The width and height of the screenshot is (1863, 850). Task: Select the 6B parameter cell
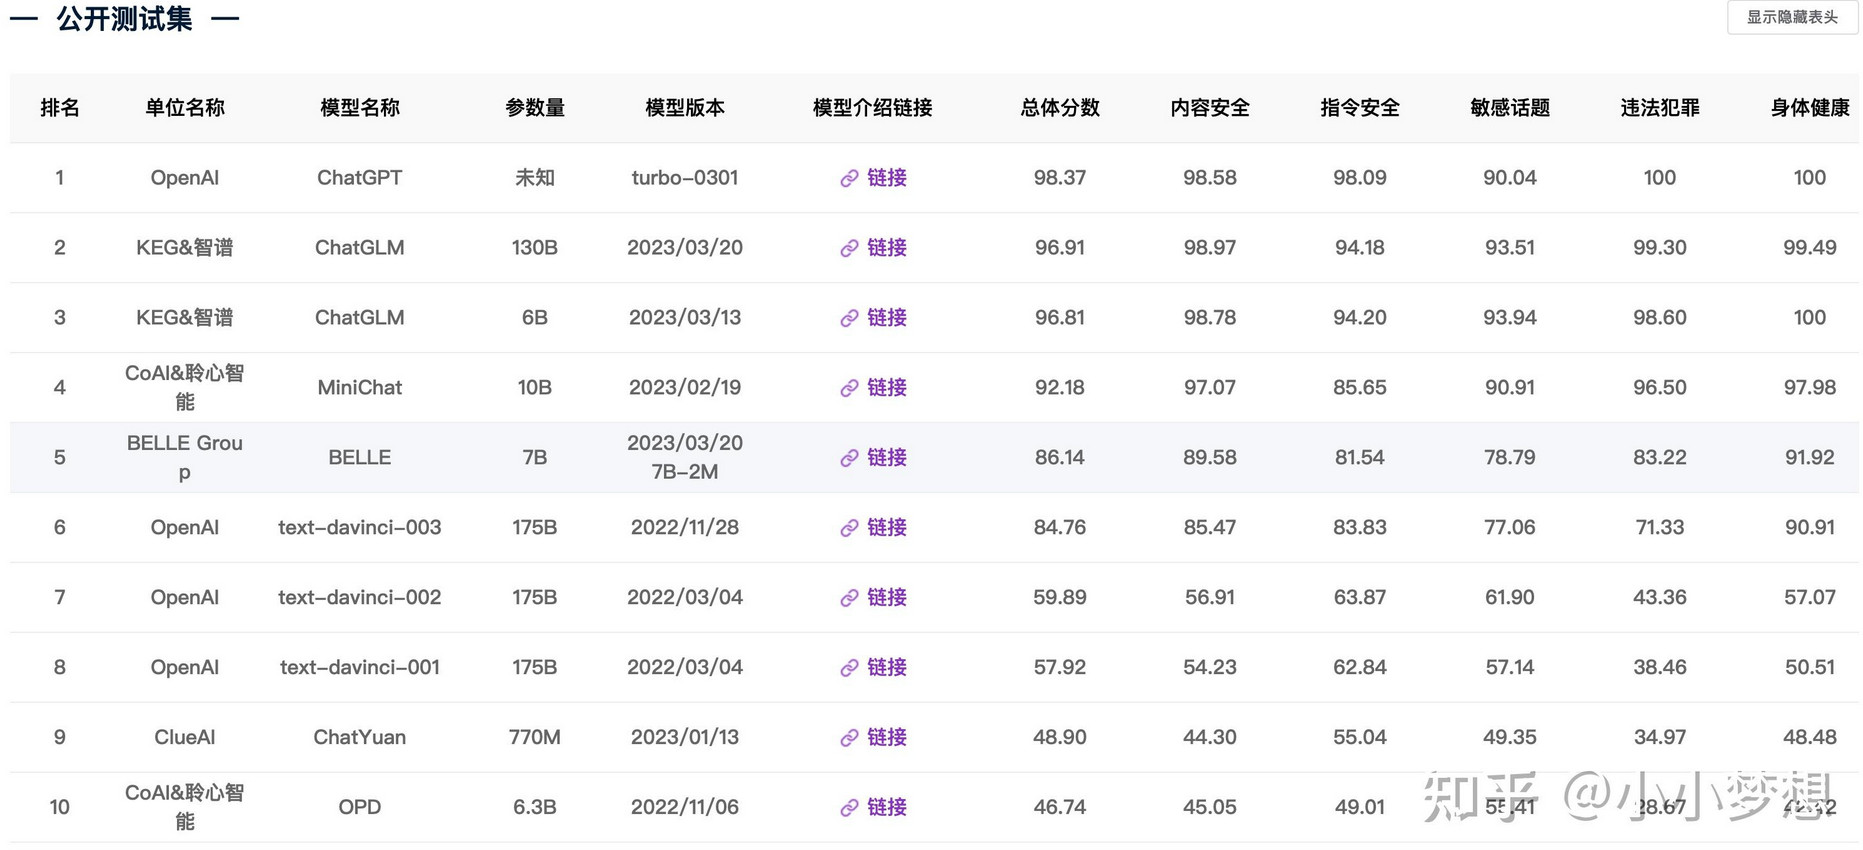pos(535,318)
